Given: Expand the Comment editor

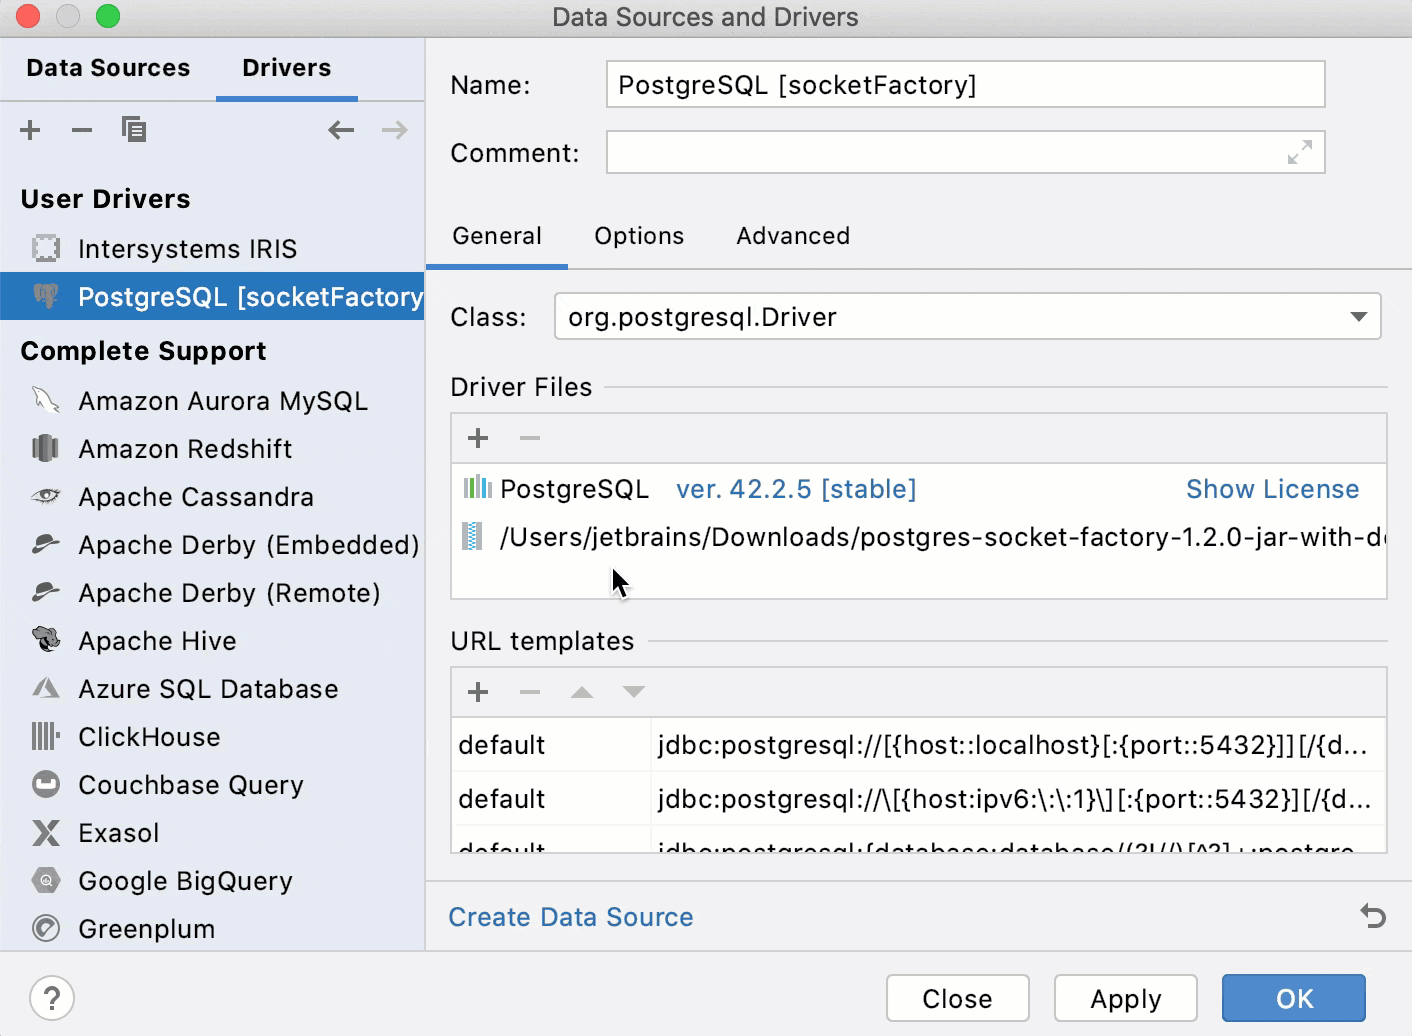Looking at the screenshot, I should (x=1299, y=152).
